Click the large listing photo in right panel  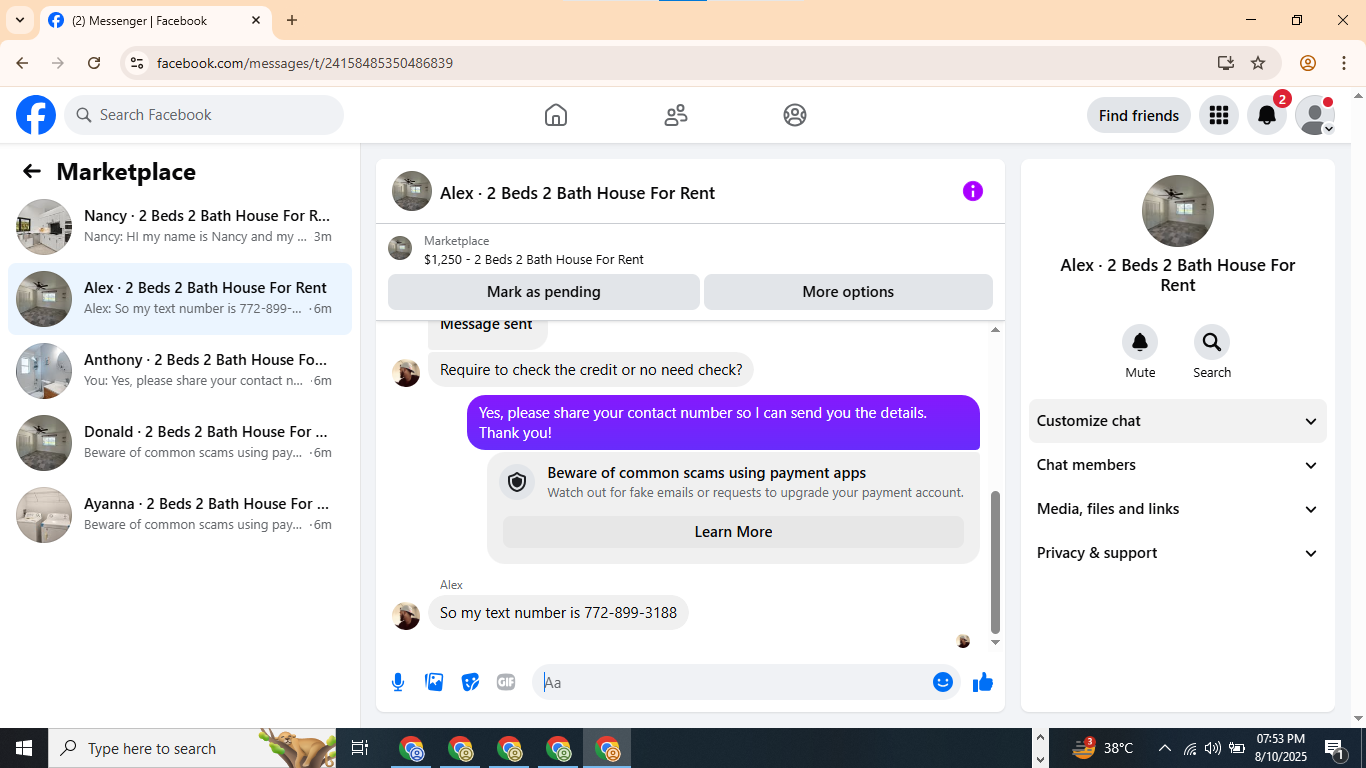(x=1178, y=211)
